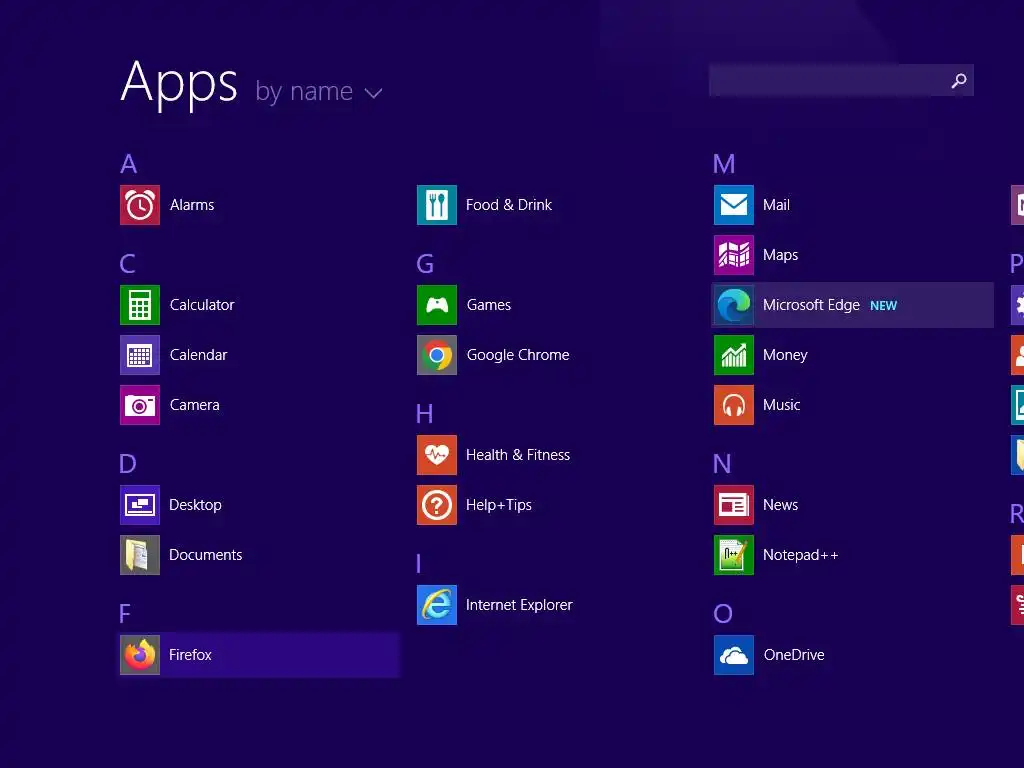Click inside the apps search field
The width and height of the screenshot is (1024, 768).
coord(841,80)
